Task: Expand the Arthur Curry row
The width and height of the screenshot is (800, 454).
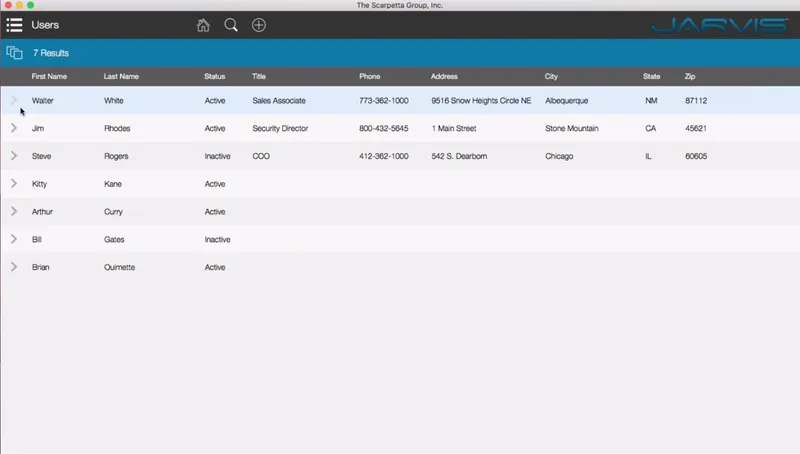Action: 14,211
